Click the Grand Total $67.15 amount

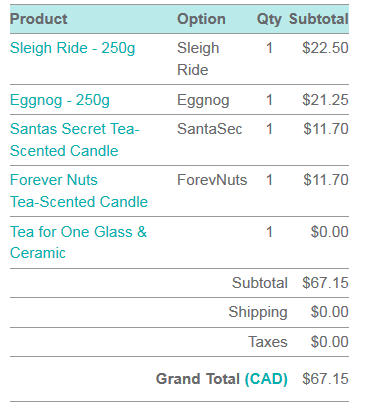(325, 379)
